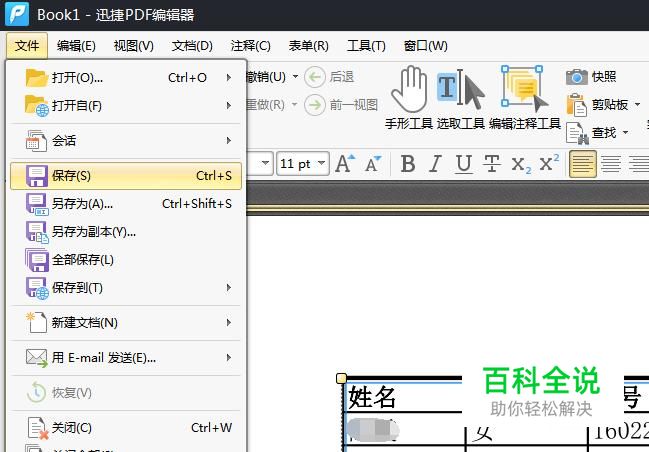Screen dimensions: 649x452
Task: Click the Xunjie PDF editor app logo
Action: tap(17, 14)
